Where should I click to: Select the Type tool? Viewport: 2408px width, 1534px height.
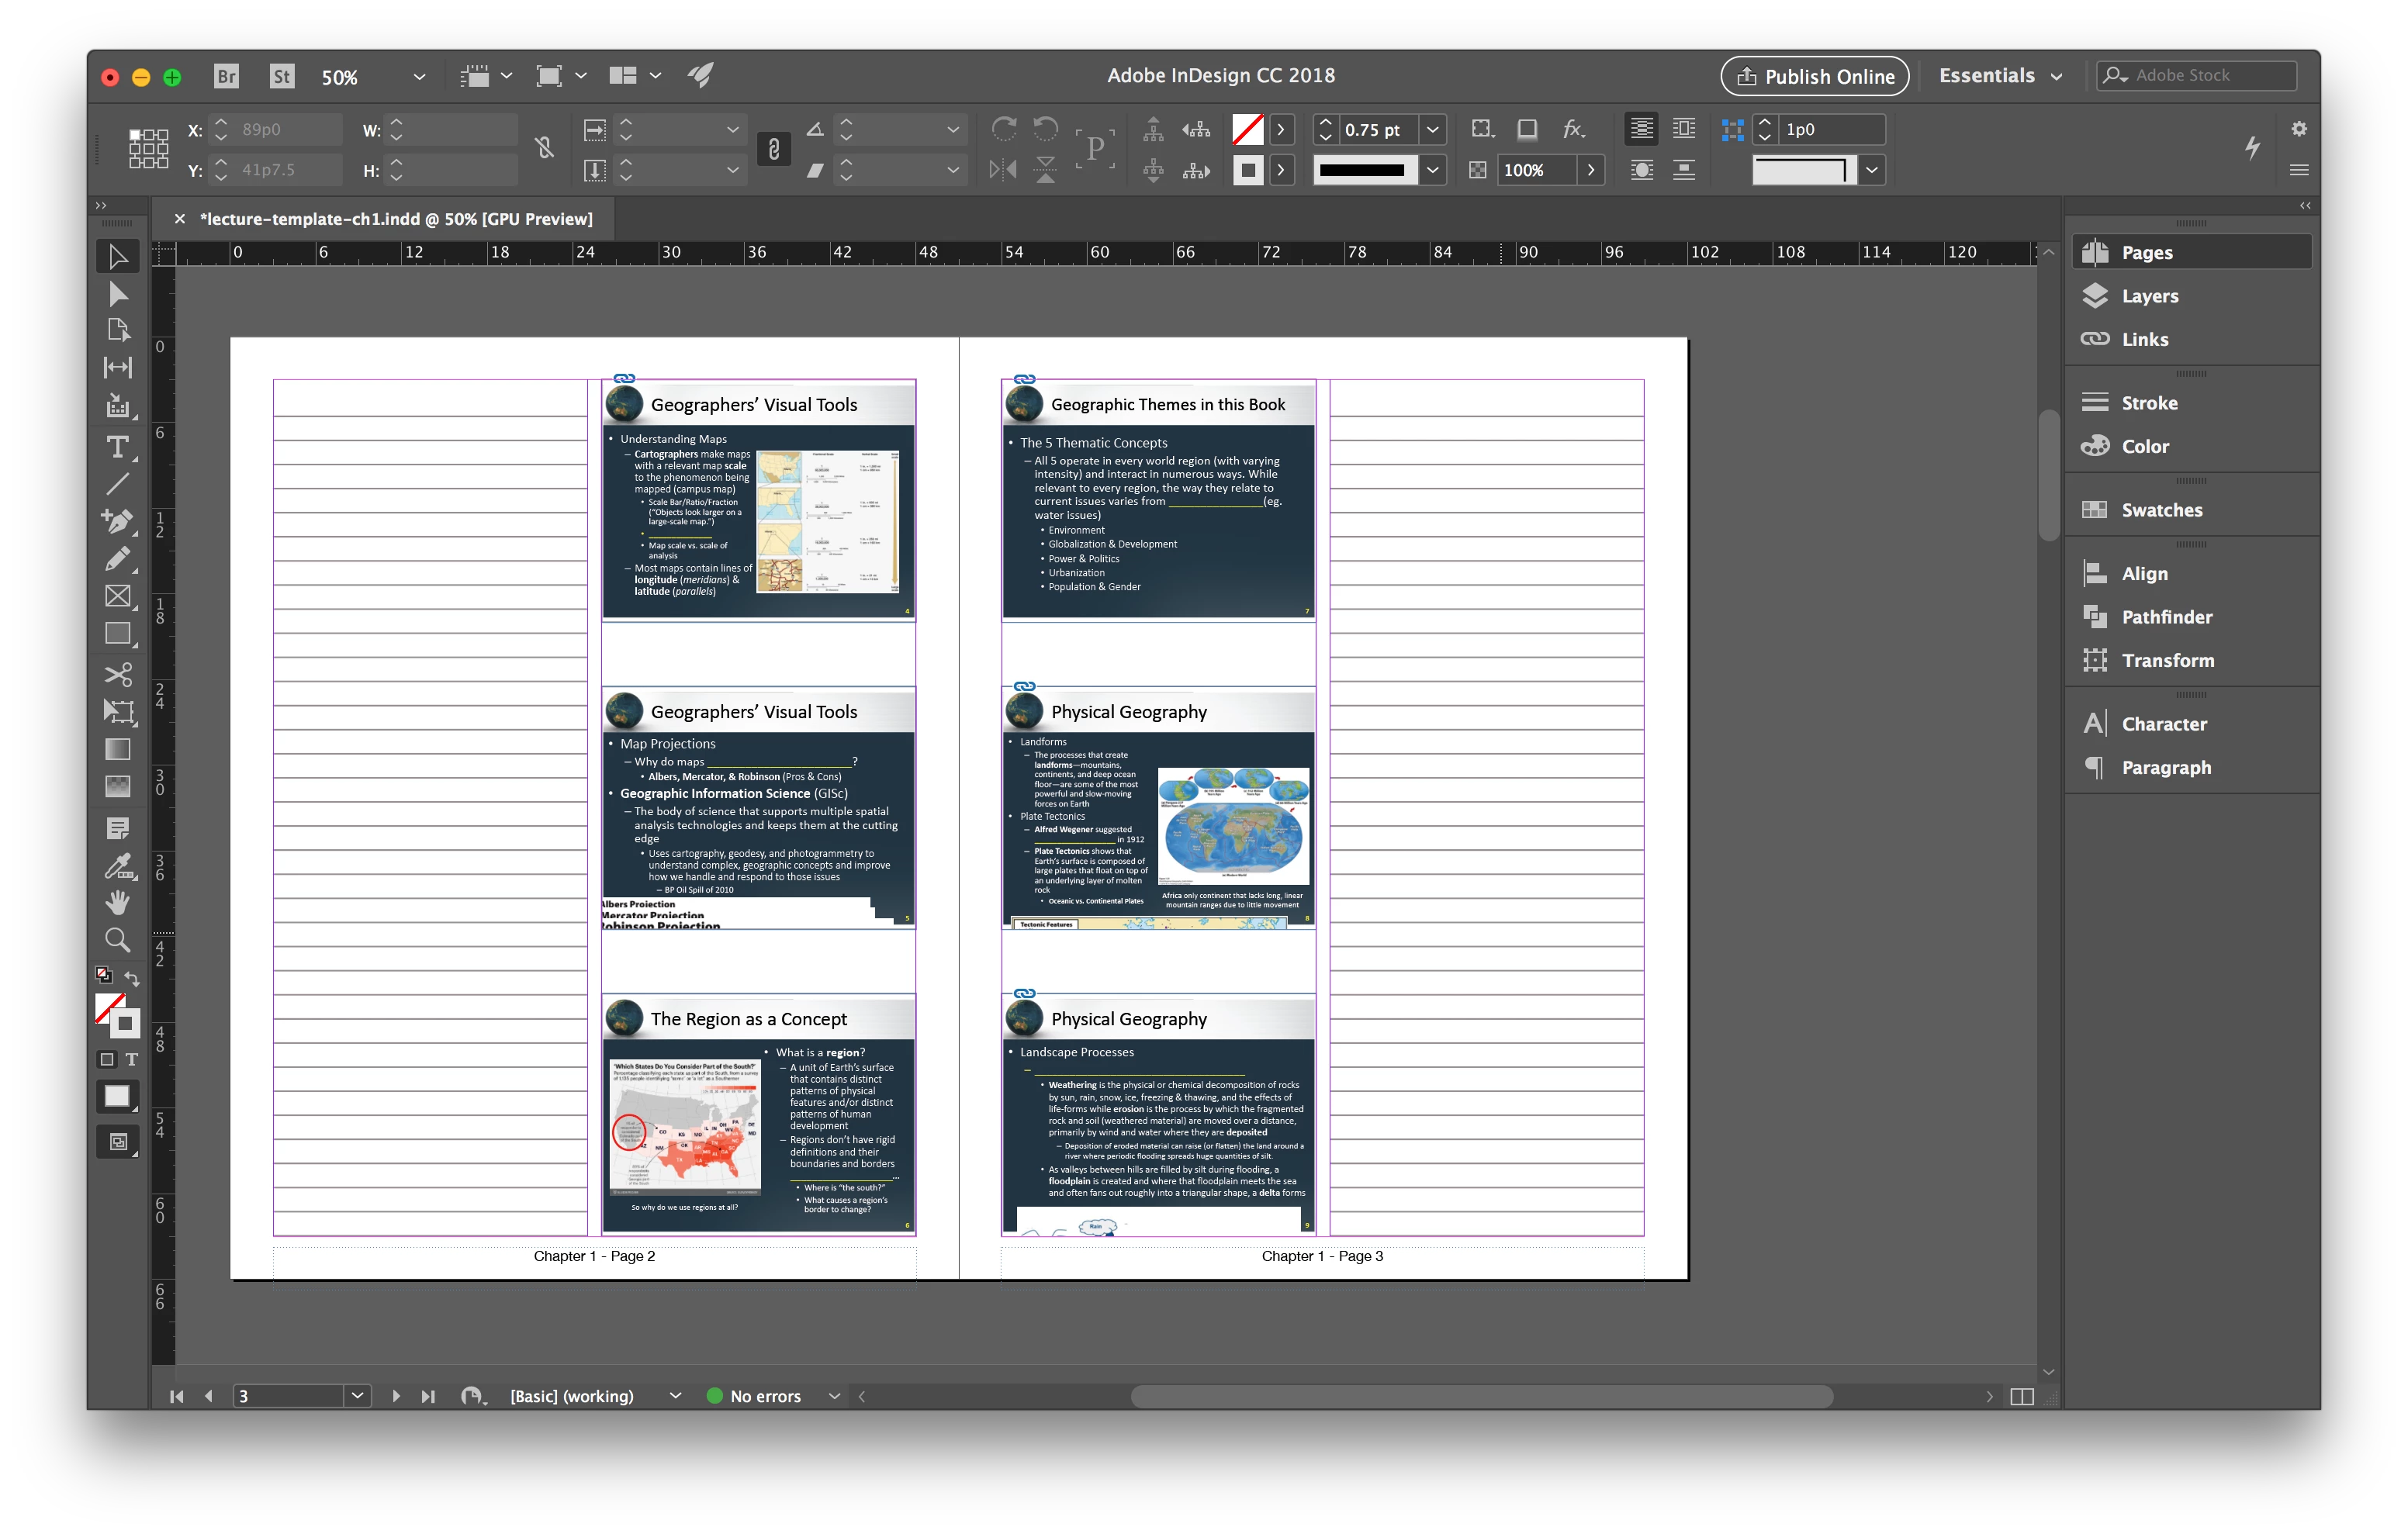(x=117, y=446)
